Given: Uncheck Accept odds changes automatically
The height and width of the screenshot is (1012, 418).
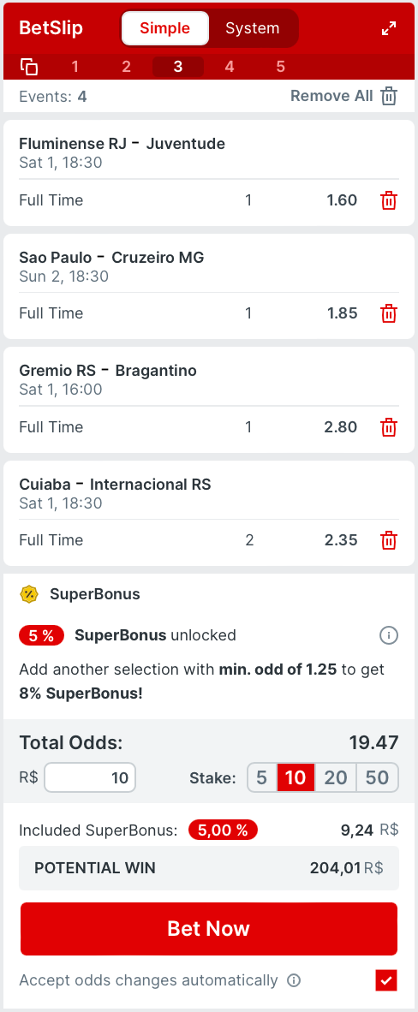Looking at the screenshot, I should (386, 980).
